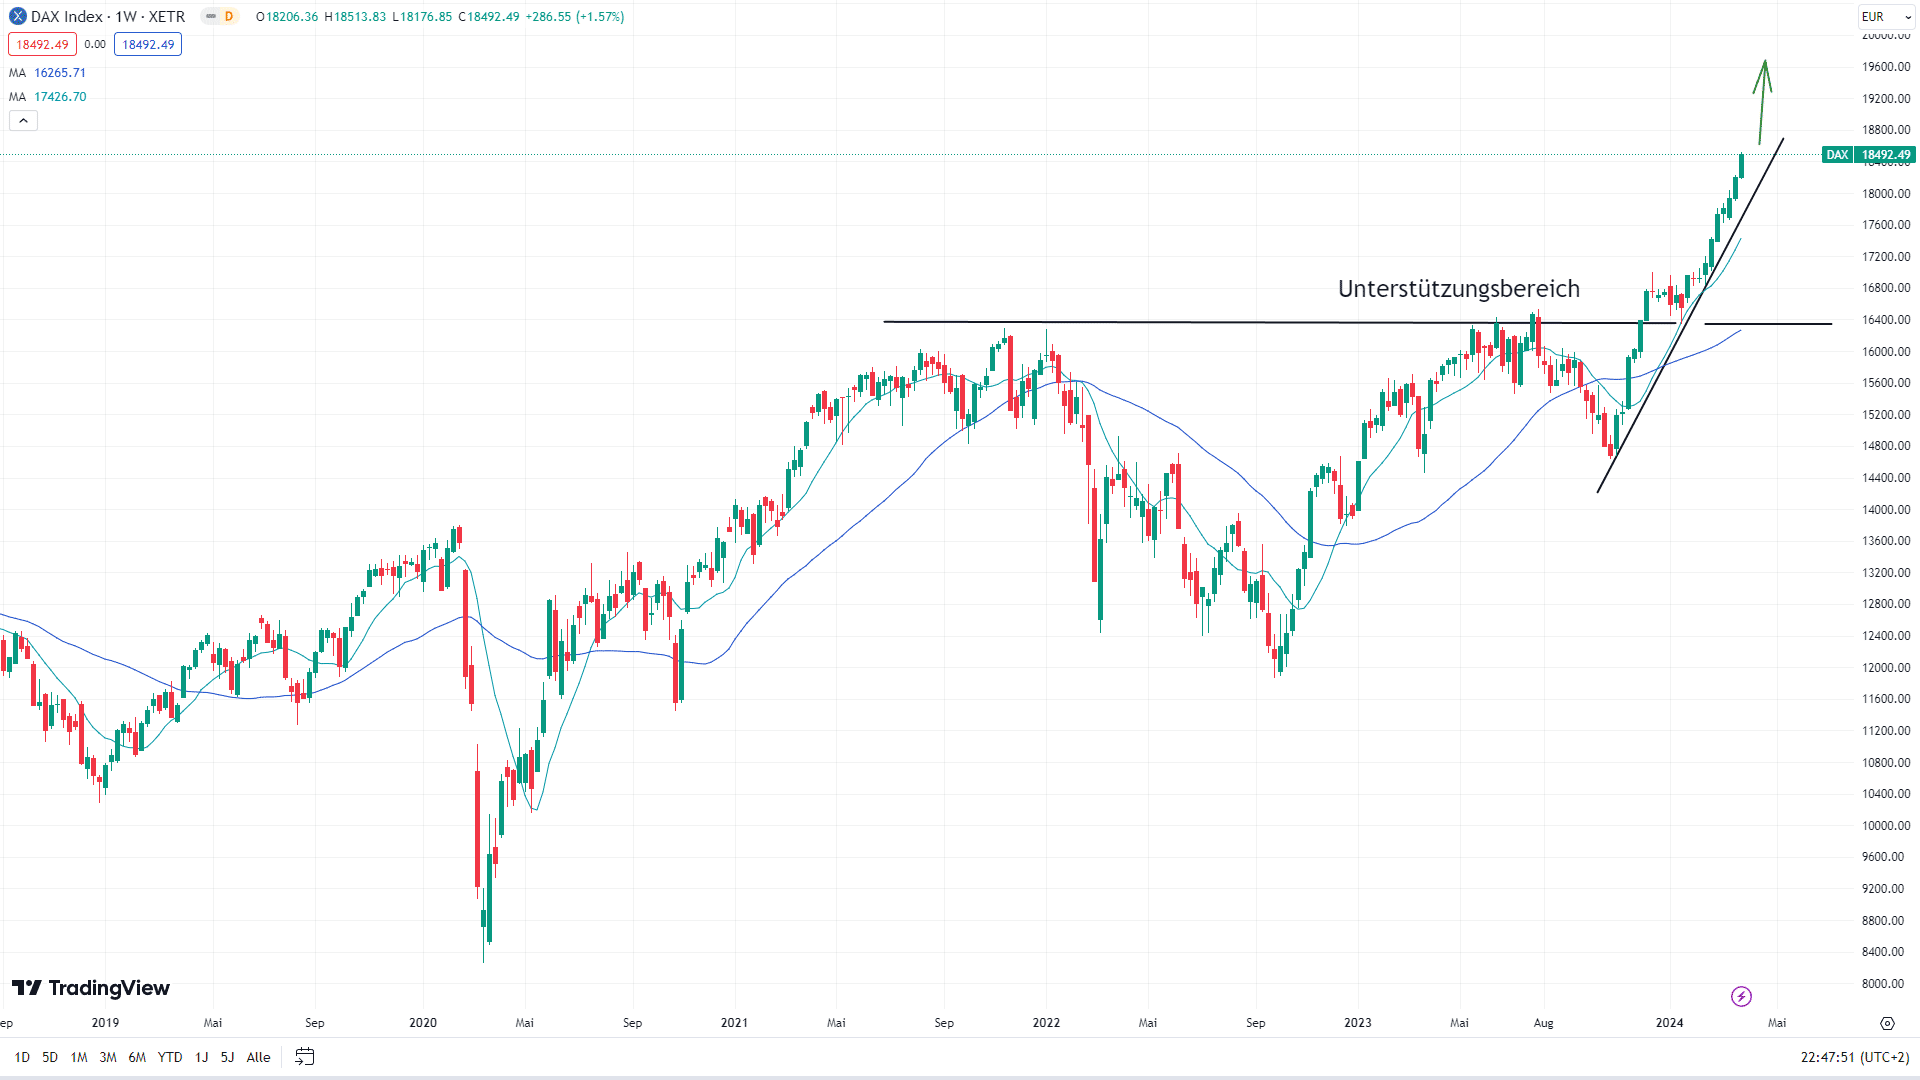
Task: Switch to the 5D time range
Action: pyautogui.click(x=50, y=1057)
